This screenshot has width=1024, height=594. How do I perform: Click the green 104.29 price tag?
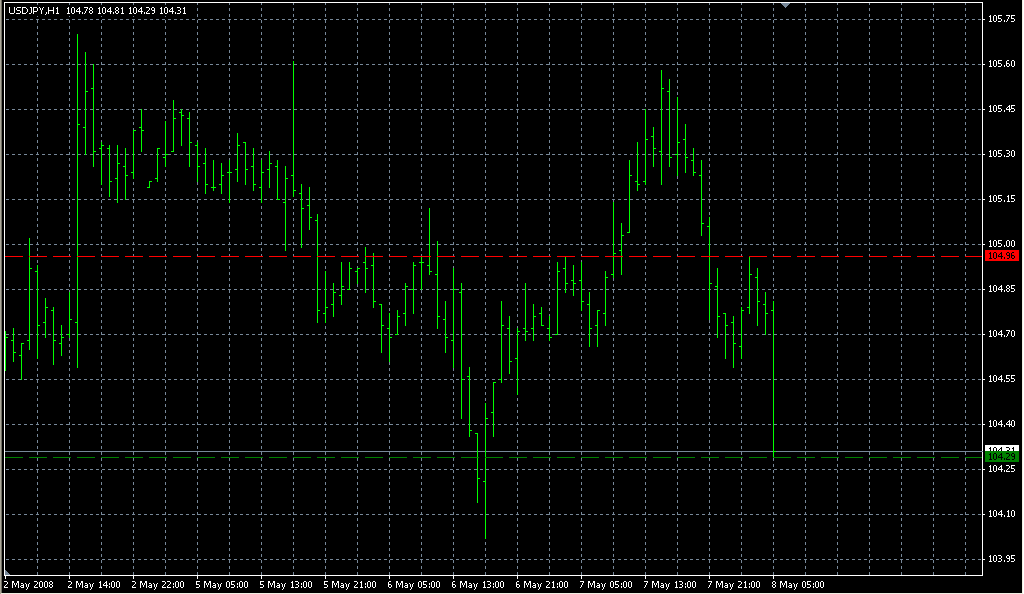(1001, 457)
